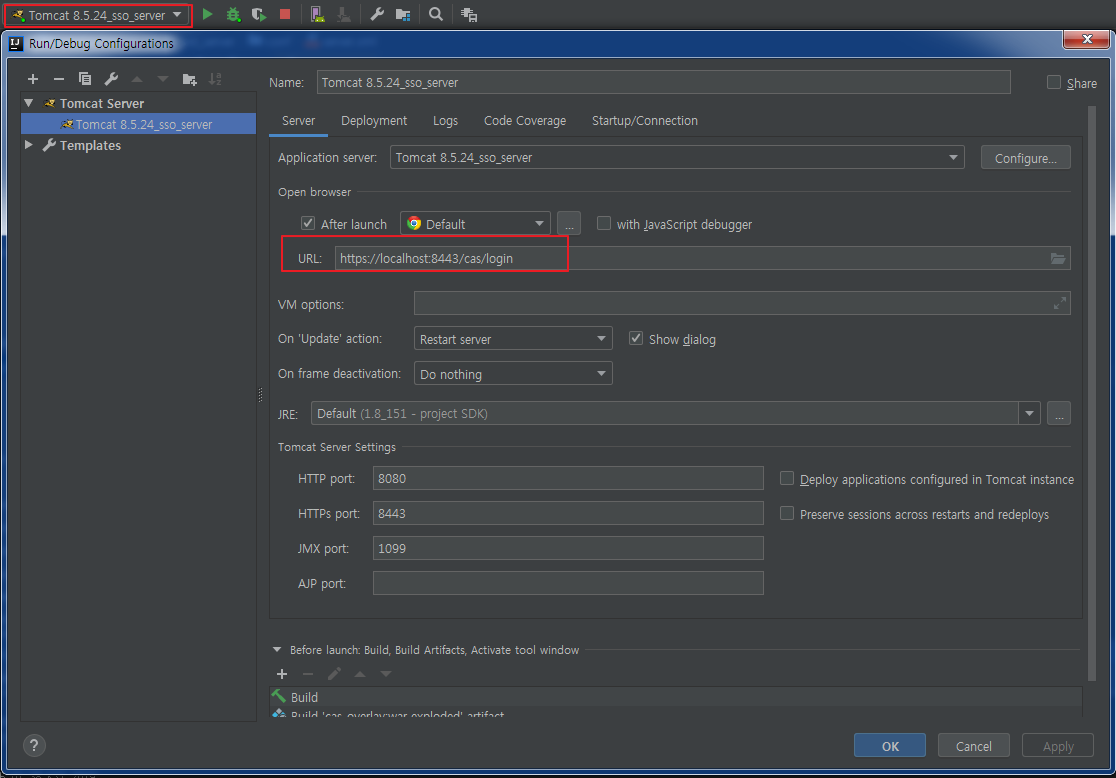Click the HTTP port field showing 8080
1116x778 pixels.
click(568, 478)
